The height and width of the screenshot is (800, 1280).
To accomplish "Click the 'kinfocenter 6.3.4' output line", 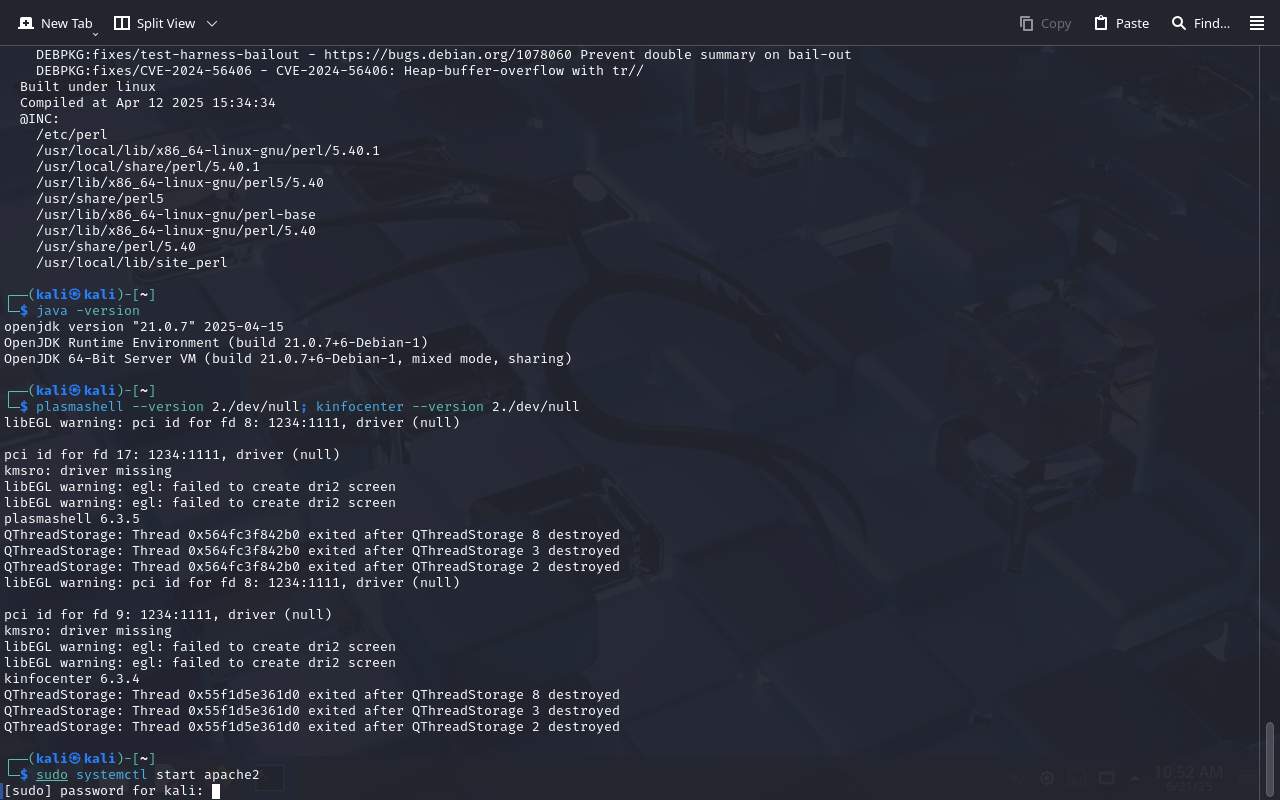I will 72,679.
